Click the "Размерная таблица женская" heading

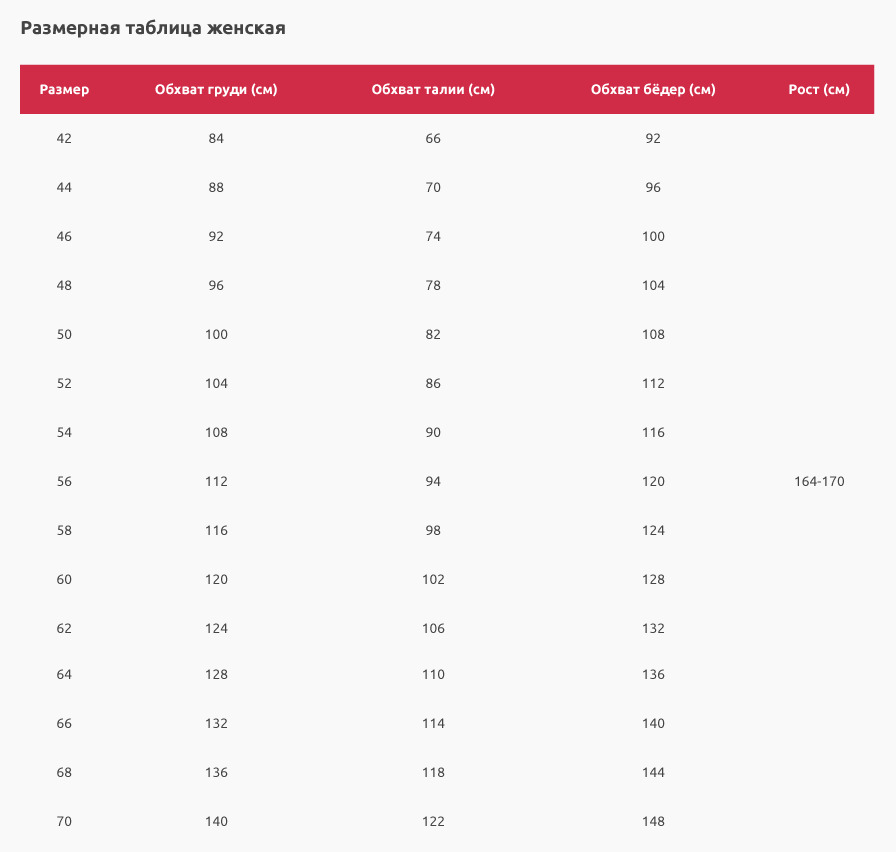(153, 28)
